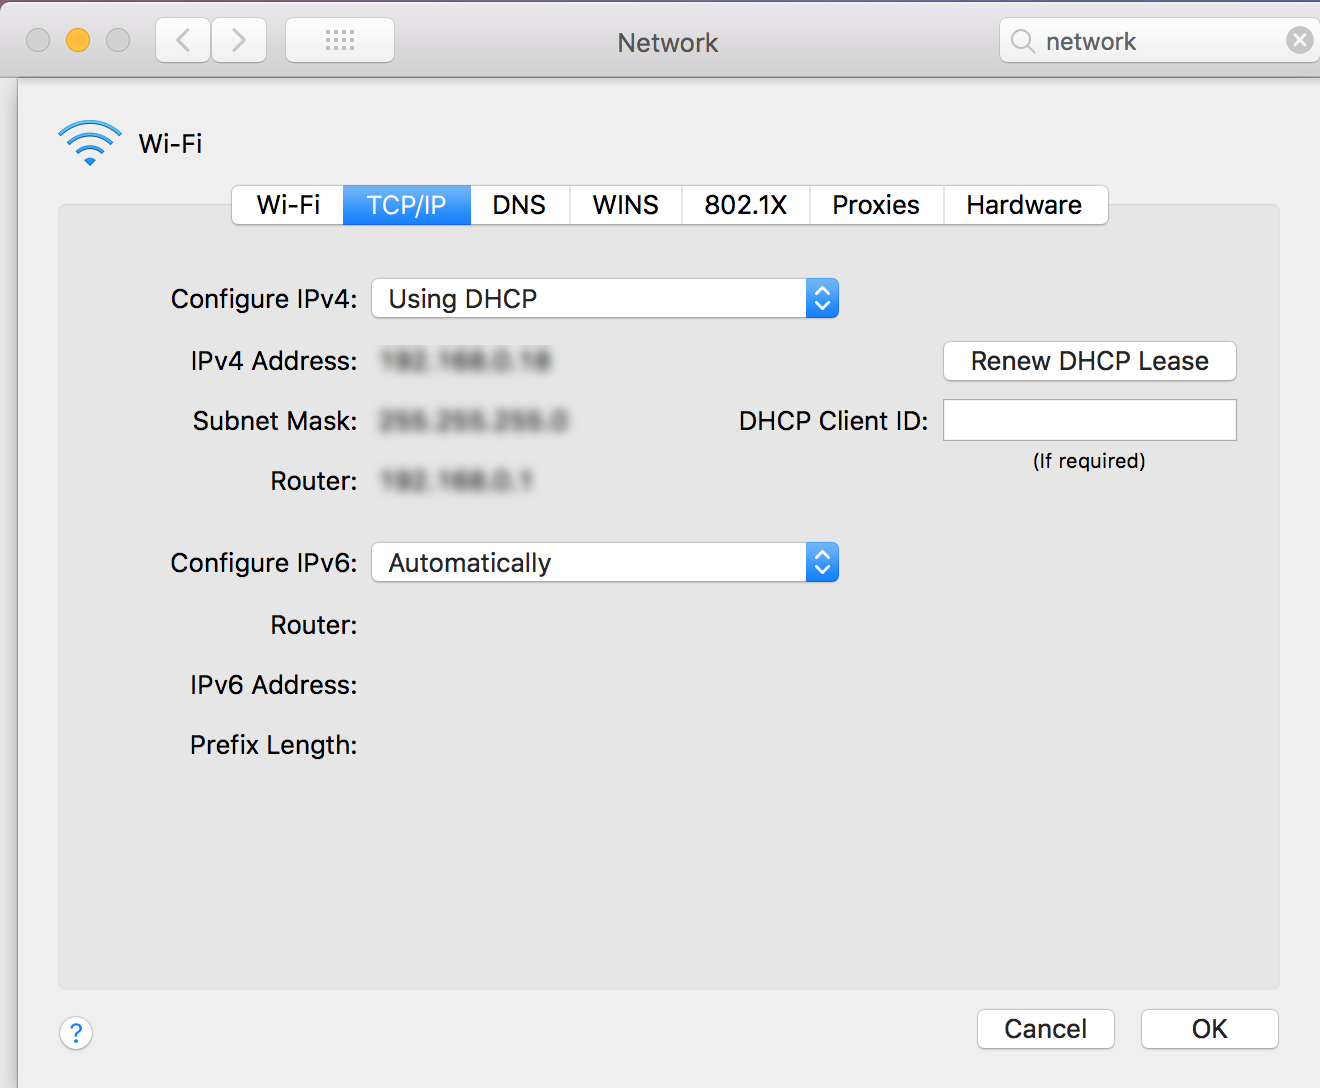
Task: Go forward with the right chevron button
Action: coord(239,41)
